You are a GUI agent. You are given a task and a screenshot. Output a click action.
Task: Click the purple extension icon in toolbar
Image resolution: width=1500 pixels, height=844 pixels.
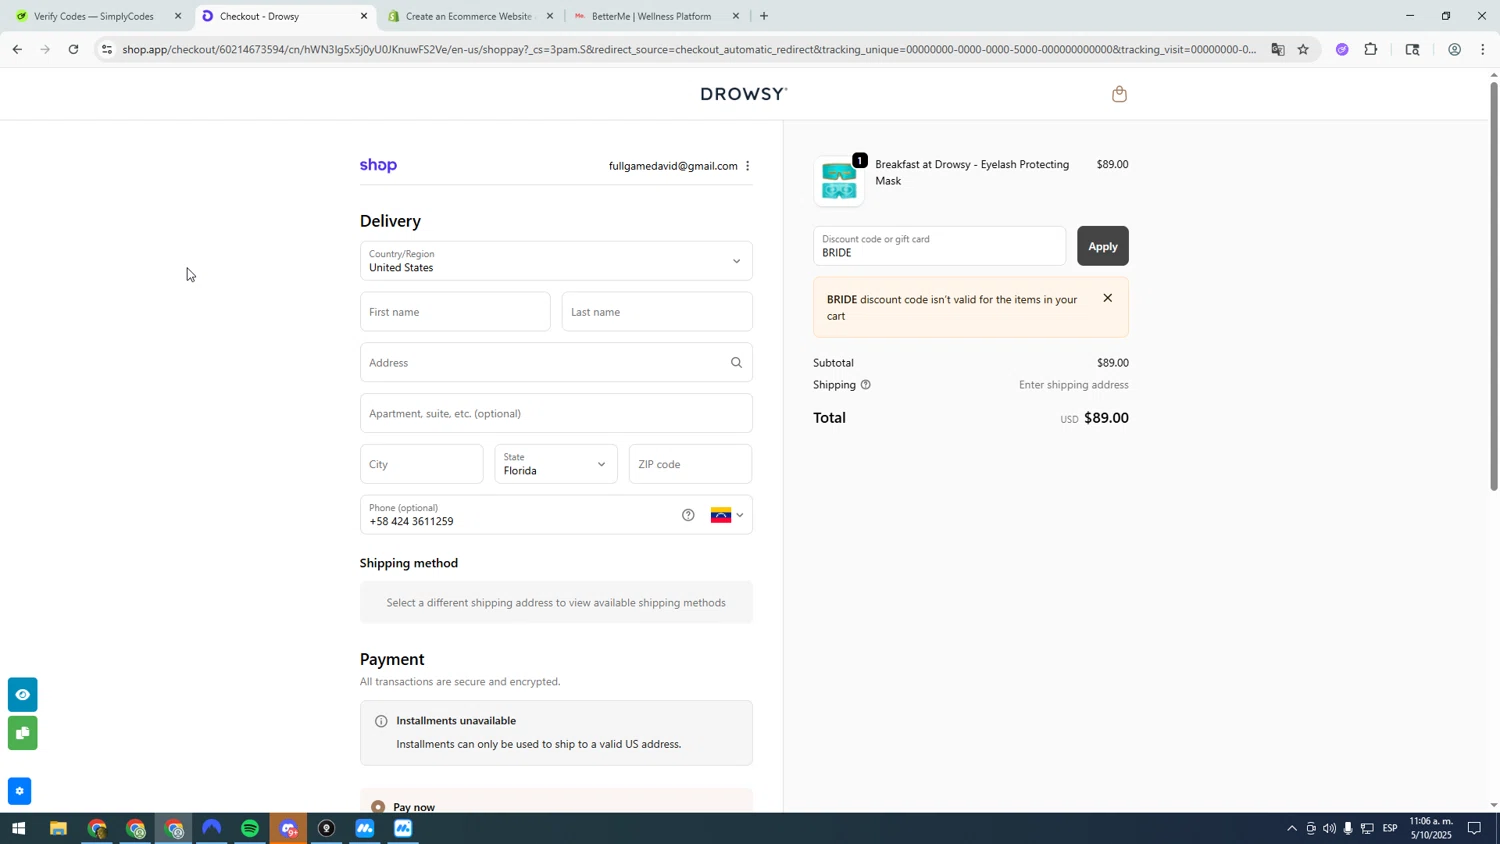pyautogui.click(x=1342, y=49)
